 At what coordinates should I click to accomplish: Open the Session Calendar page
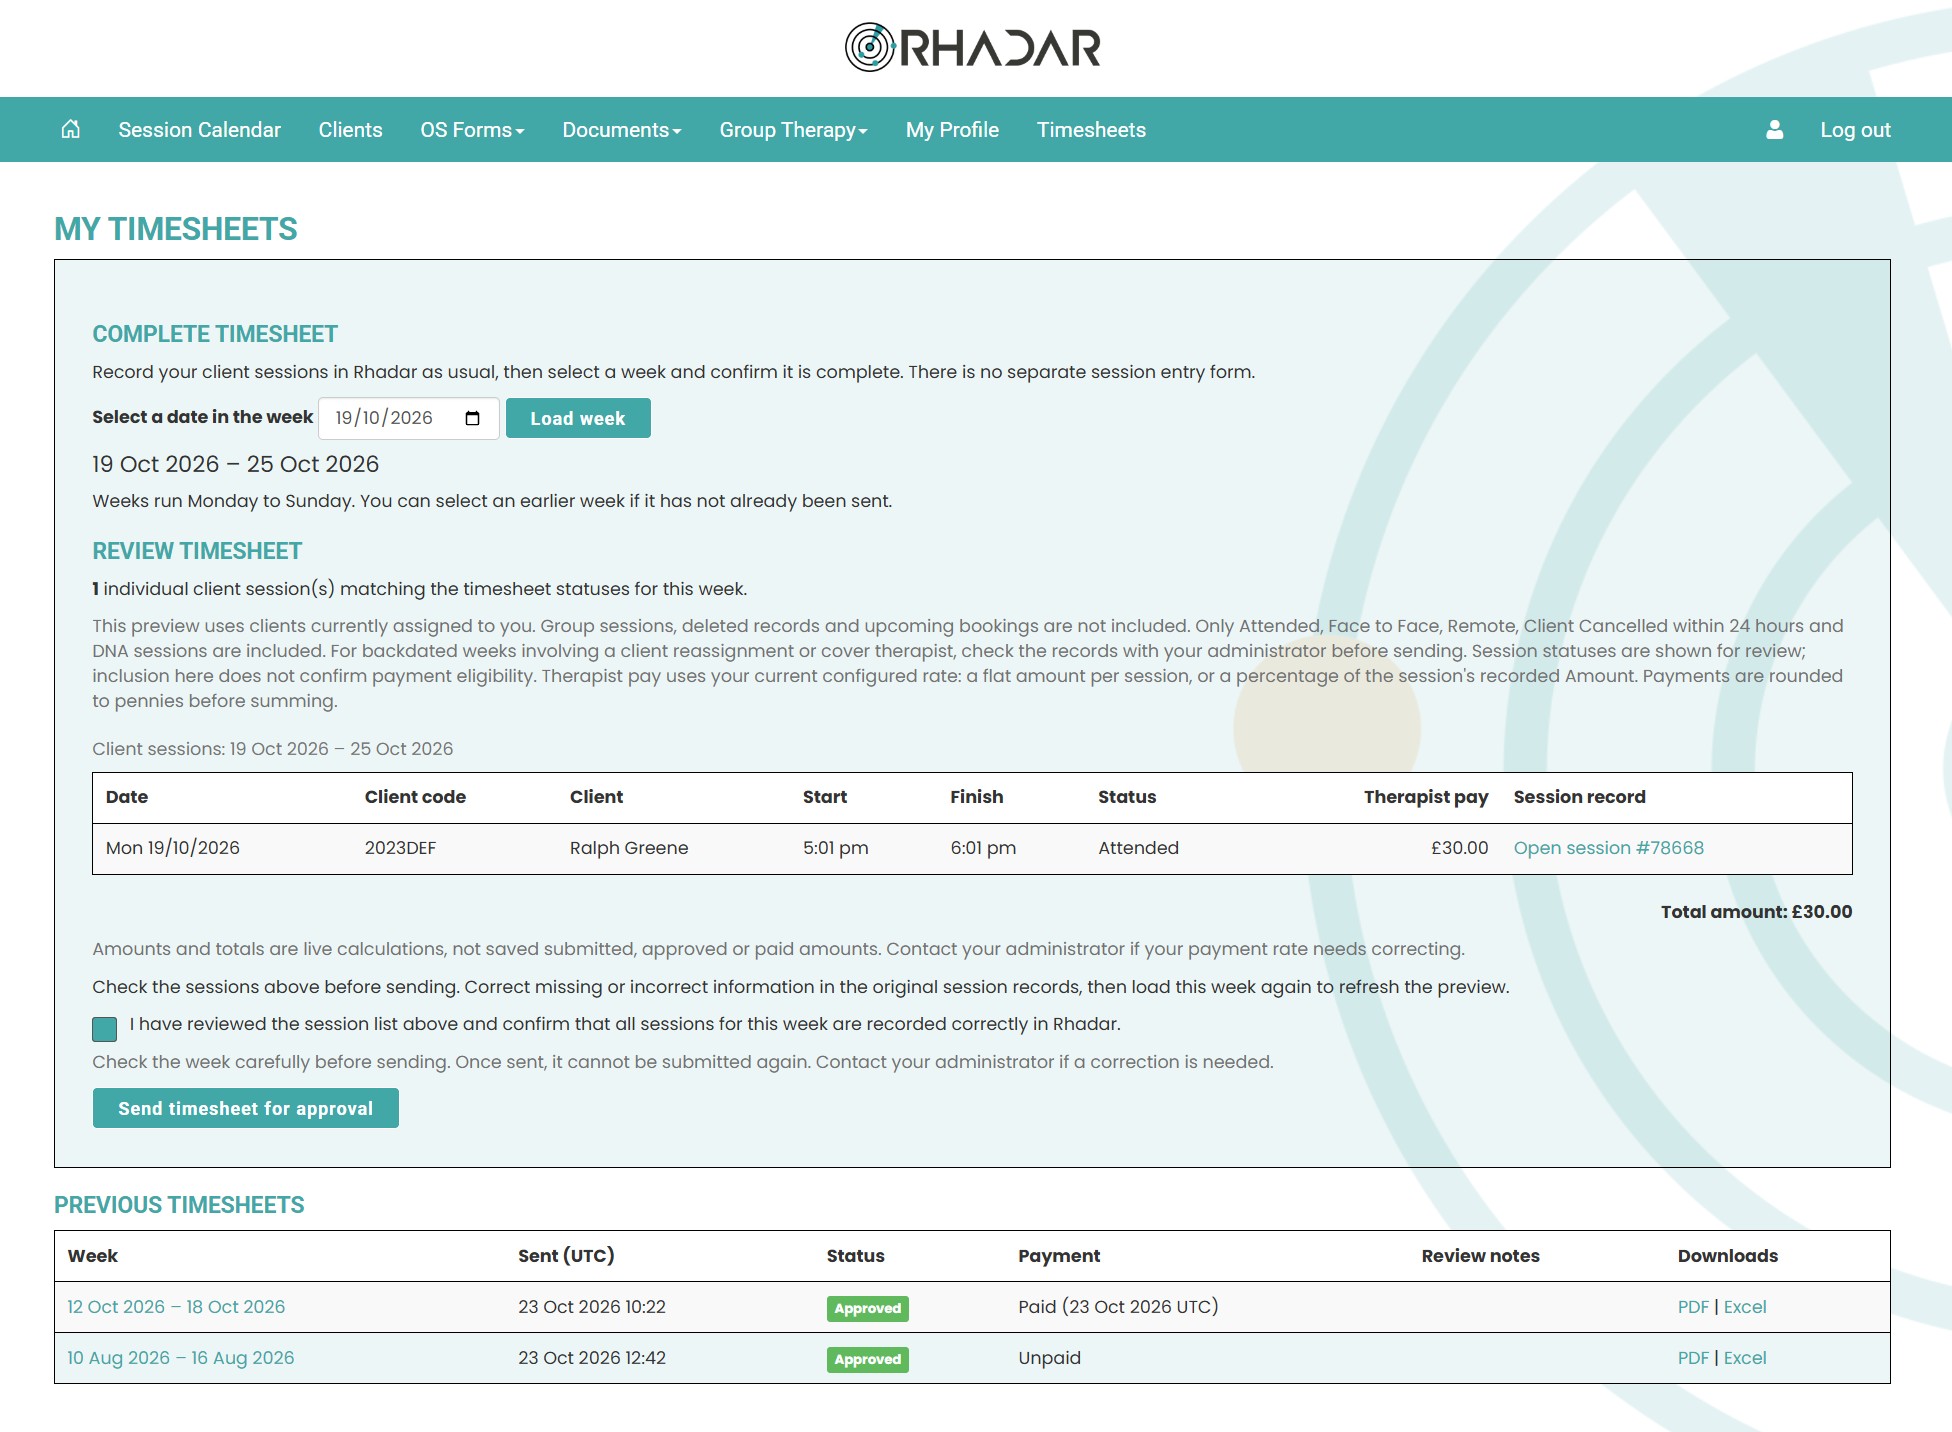pyautogui.click(x=199, y=130)
